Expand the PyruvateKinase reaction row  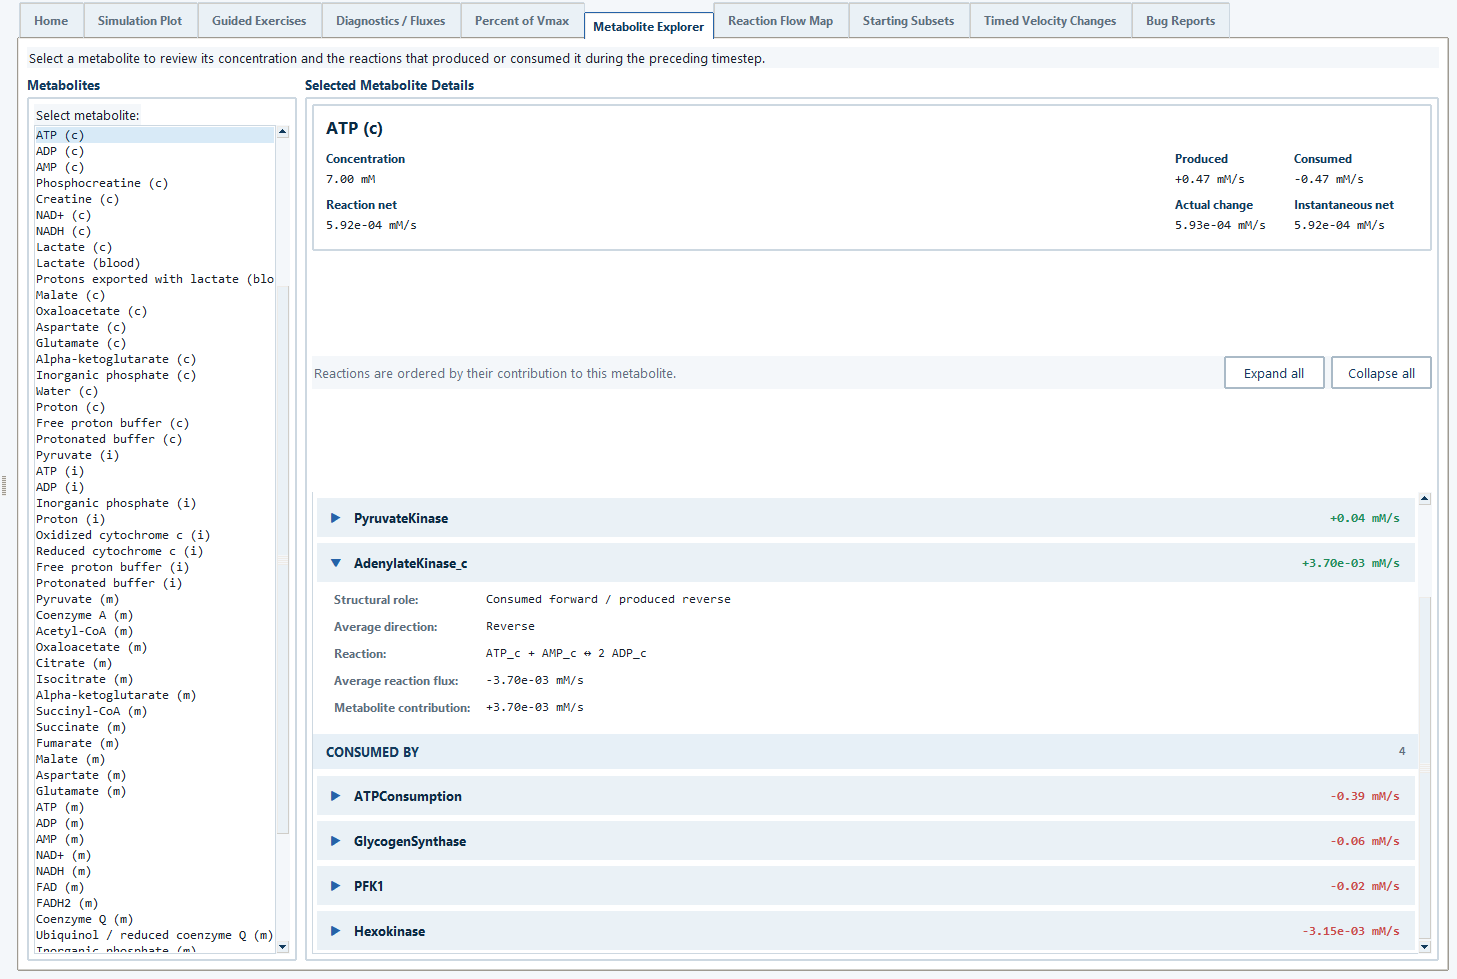[866, 518]
